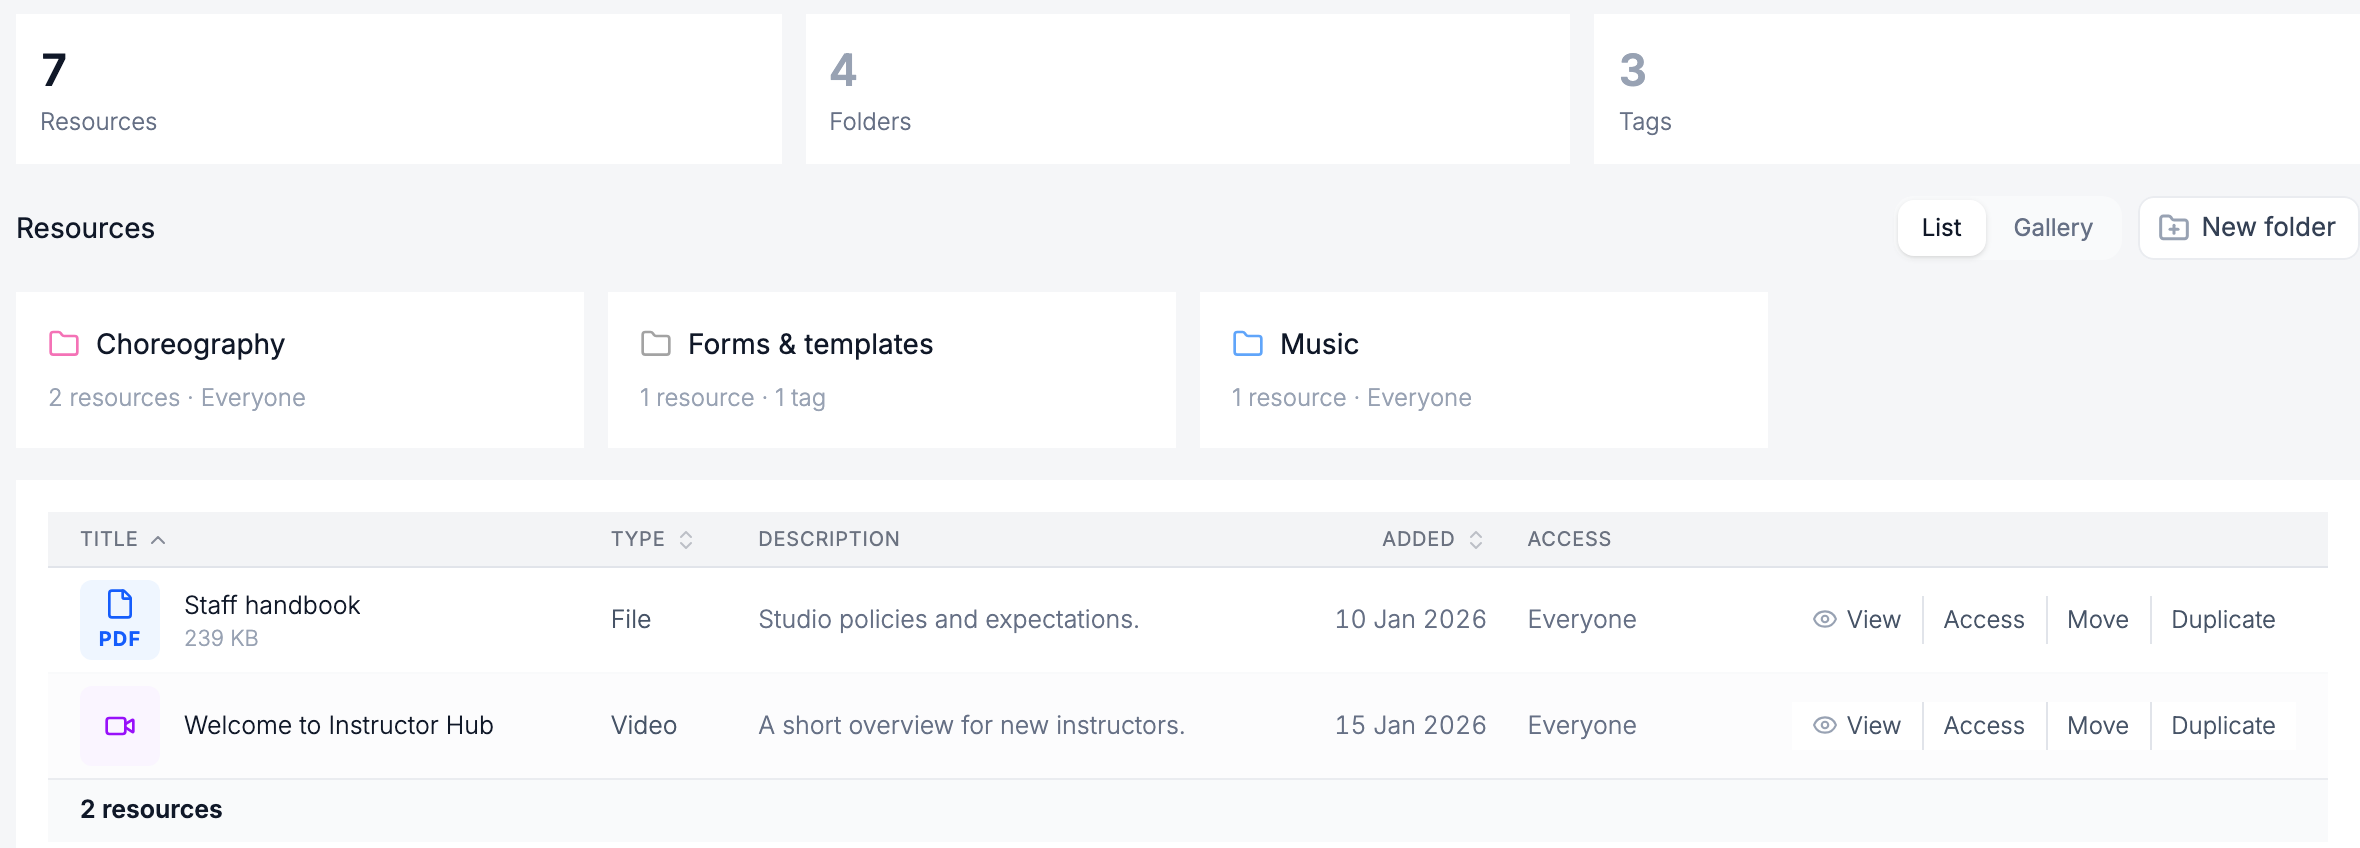Viewport: 2360px width, 848px height.
Task: Switch to List view
Action: pyautogui.click(x=1942, y=228)
